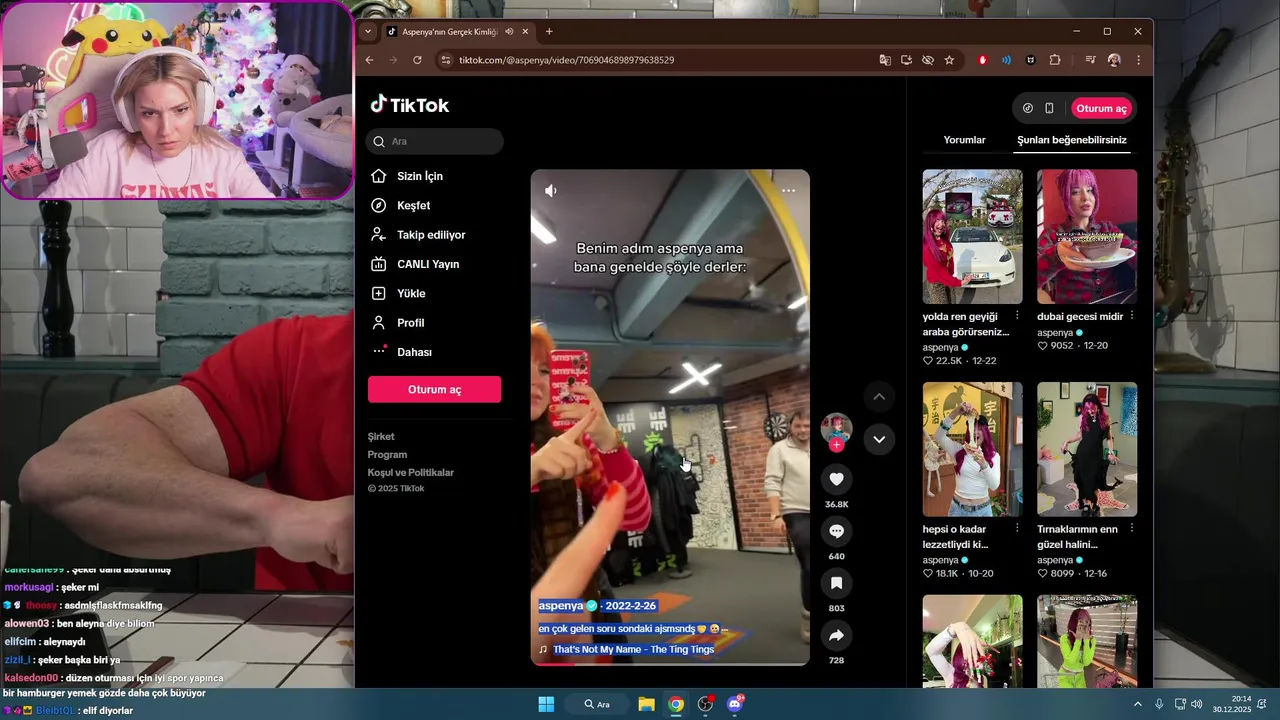The image size is (1280, 720).
Task: Click the aspenya username on video
Action: point(561,606)
